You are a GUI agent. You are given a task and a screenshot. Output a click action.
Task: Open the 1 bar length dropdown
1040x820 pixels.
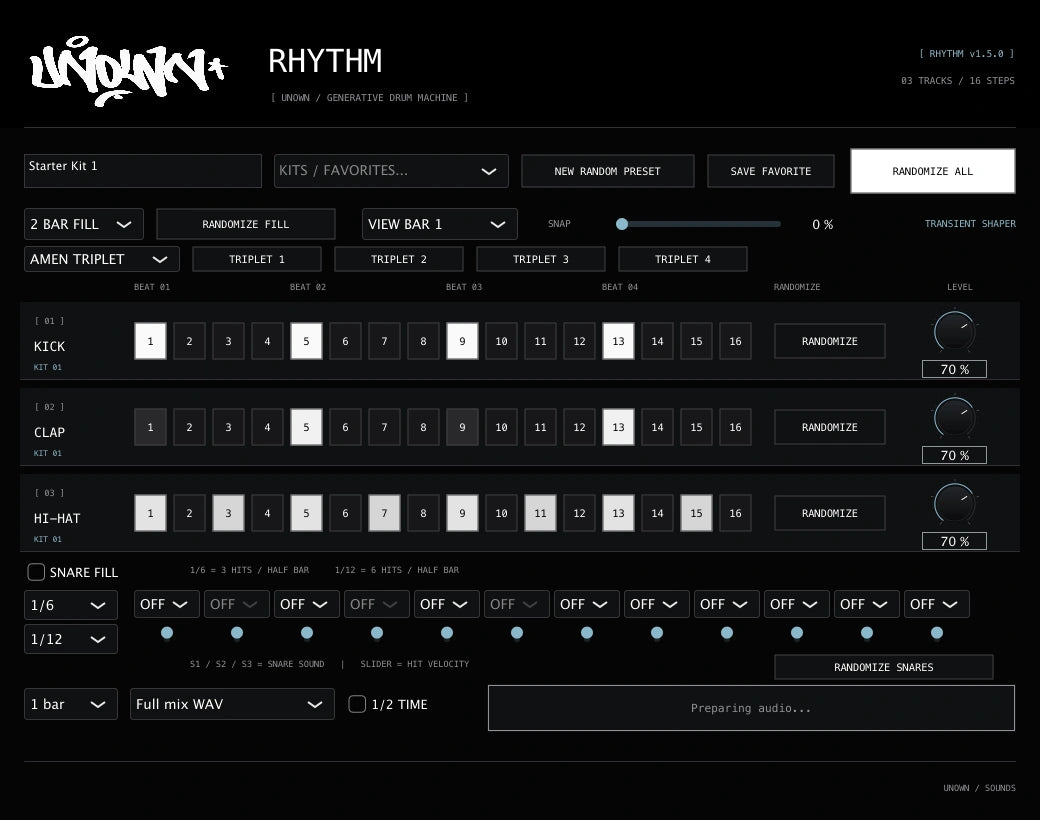[71, 704]
